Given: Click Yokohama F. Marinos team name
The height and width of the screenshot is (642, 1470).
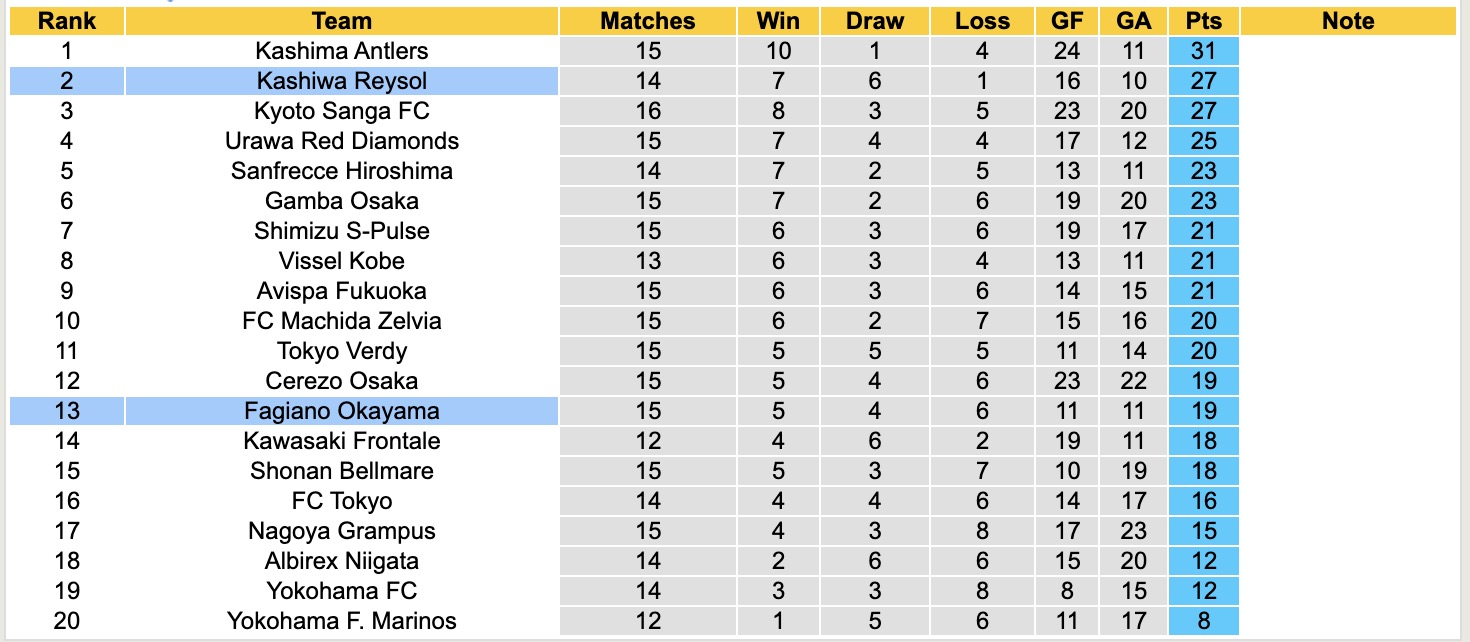Looking at the screenshot, I should click(x=341, y=621).
